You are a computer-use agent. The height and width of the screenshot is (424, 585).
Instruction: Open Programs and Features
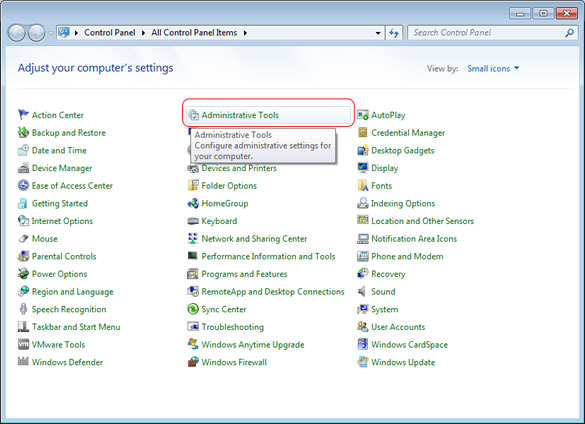point(244,274)
